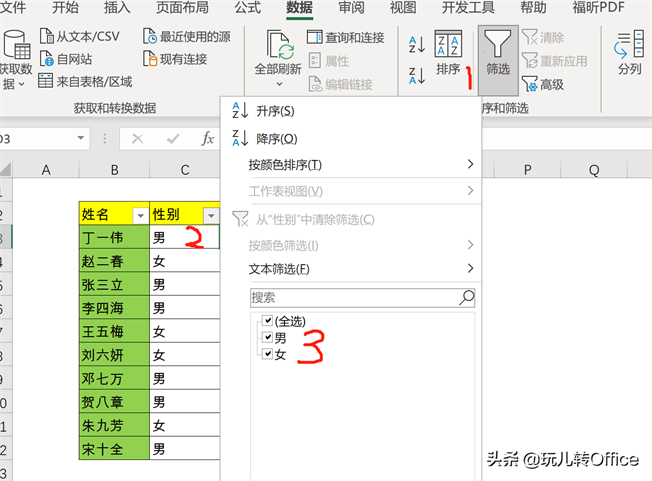
Task: Toggle the Select All (全选) checkbox
Action: (x=266, y=321)
